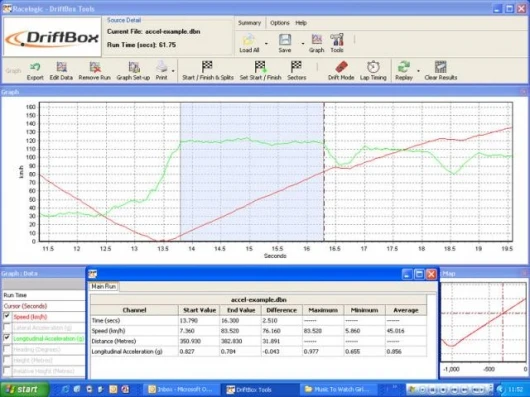This screenshot has width=530, height=397.
Task: Click the shaded selection region on graph
Action: click(252, 172)
